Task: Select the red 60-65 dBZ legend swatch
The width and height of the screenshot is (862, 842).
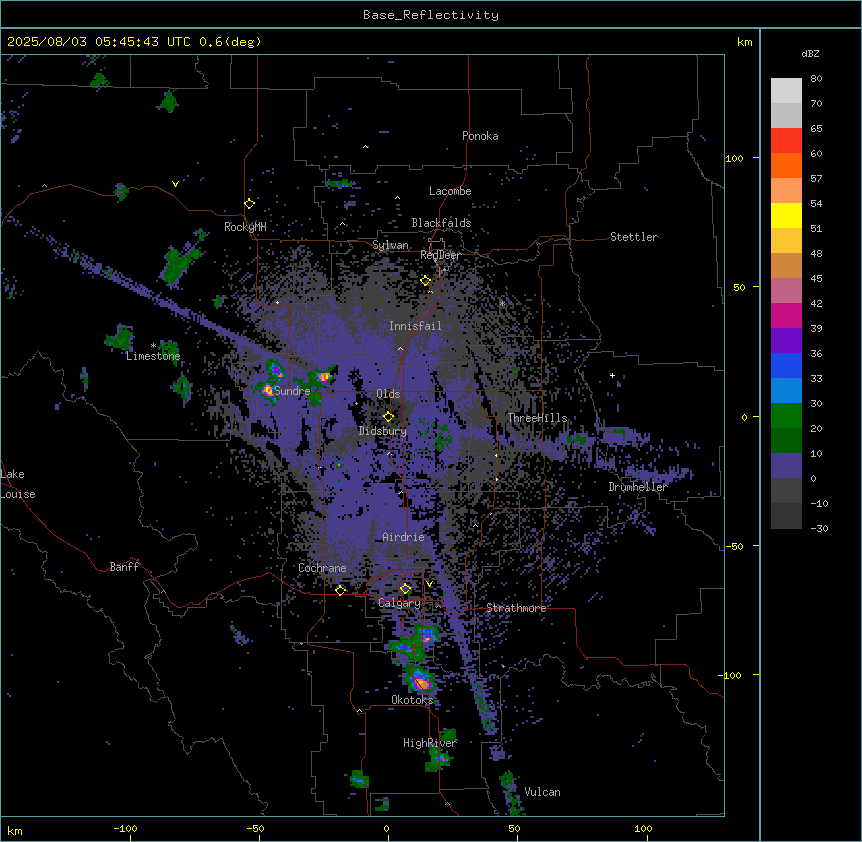Action: [786, 141]
